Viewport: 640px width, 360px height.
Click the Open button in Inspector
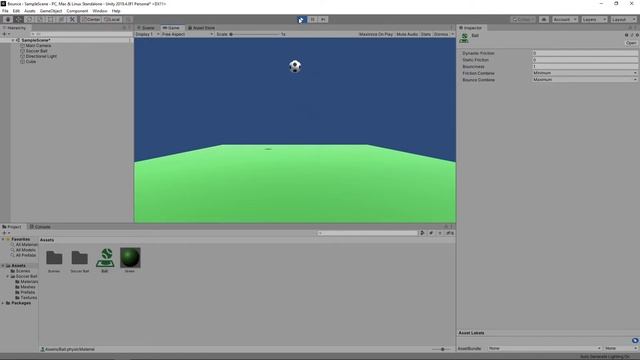point(631,43)
